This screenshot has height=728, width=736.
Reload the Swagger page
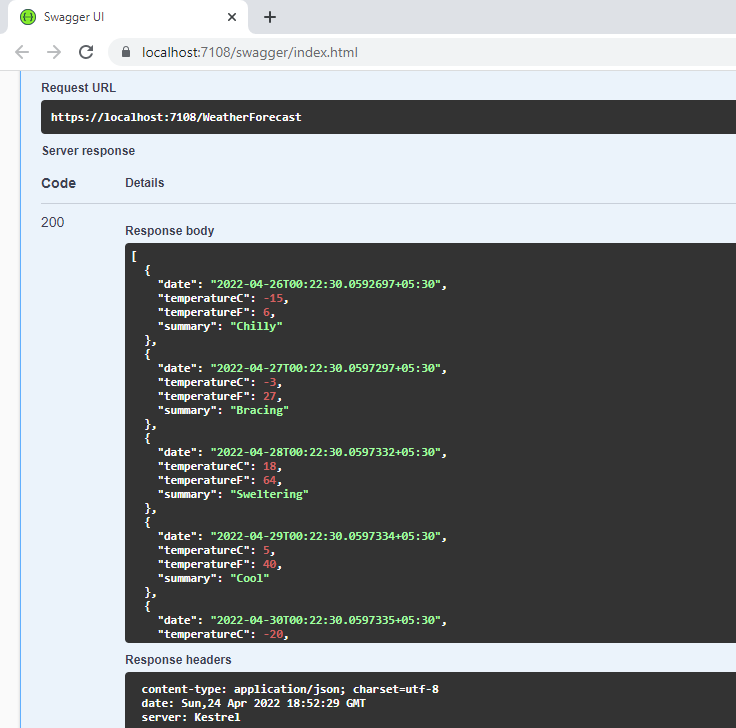point(87,52)
